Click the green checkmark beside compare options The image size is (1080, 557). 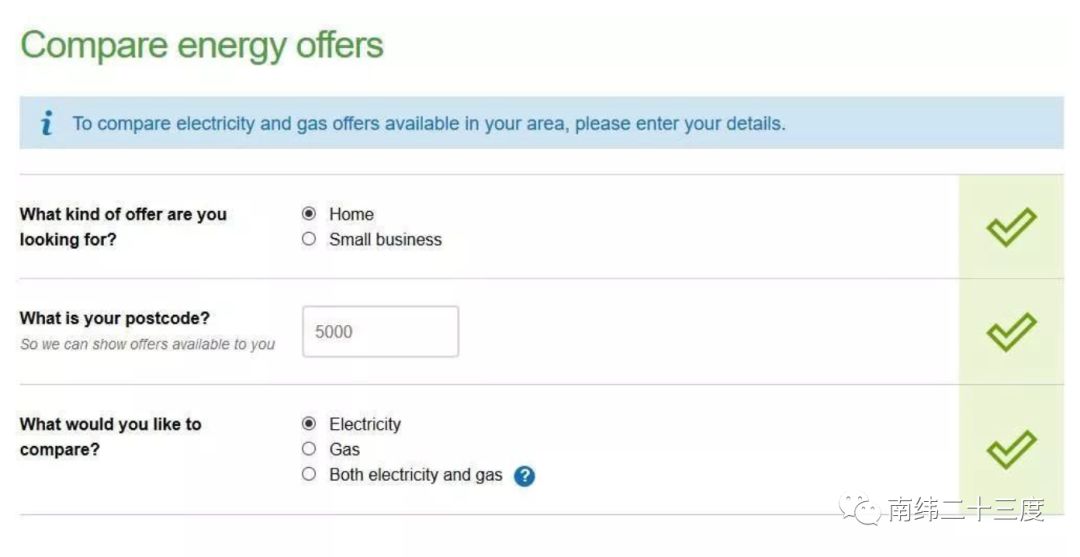point(1011,449)
